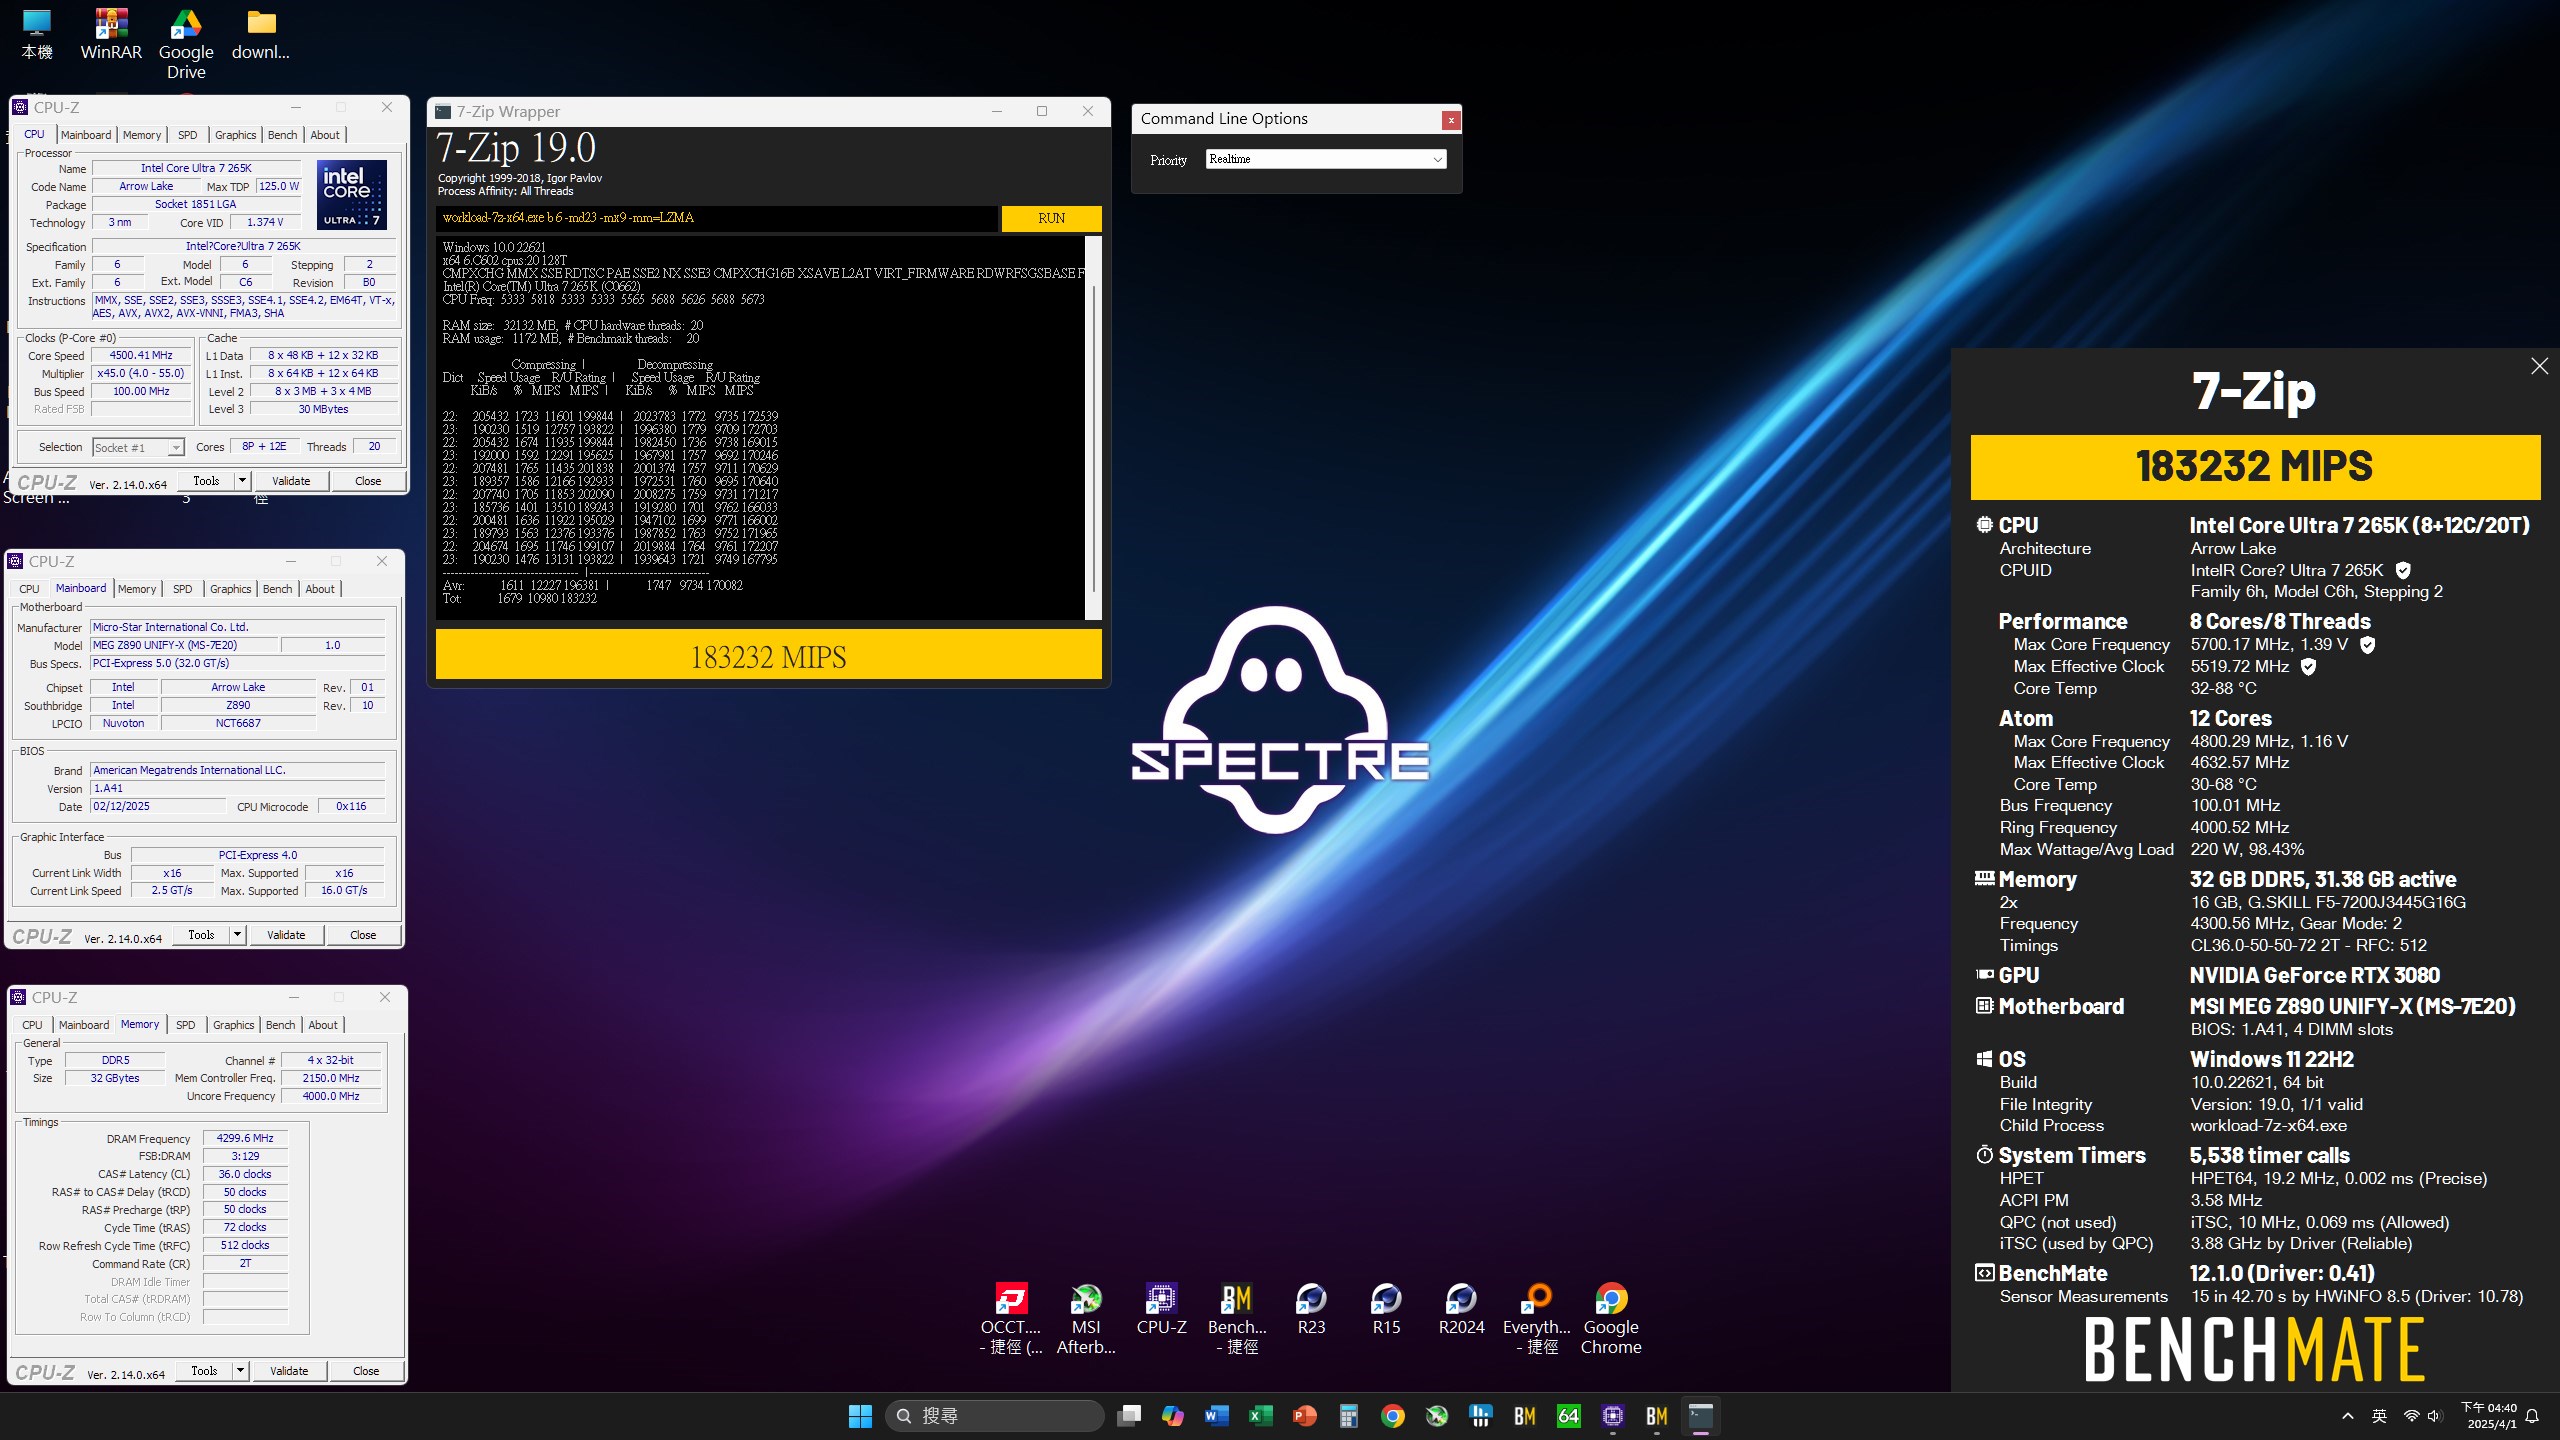The height and width of the screenshot is (1440, 2560).
Task: Open MSI Afterburner taskbar icon
Action: pyautogui.click(x=1437, y=1416)
